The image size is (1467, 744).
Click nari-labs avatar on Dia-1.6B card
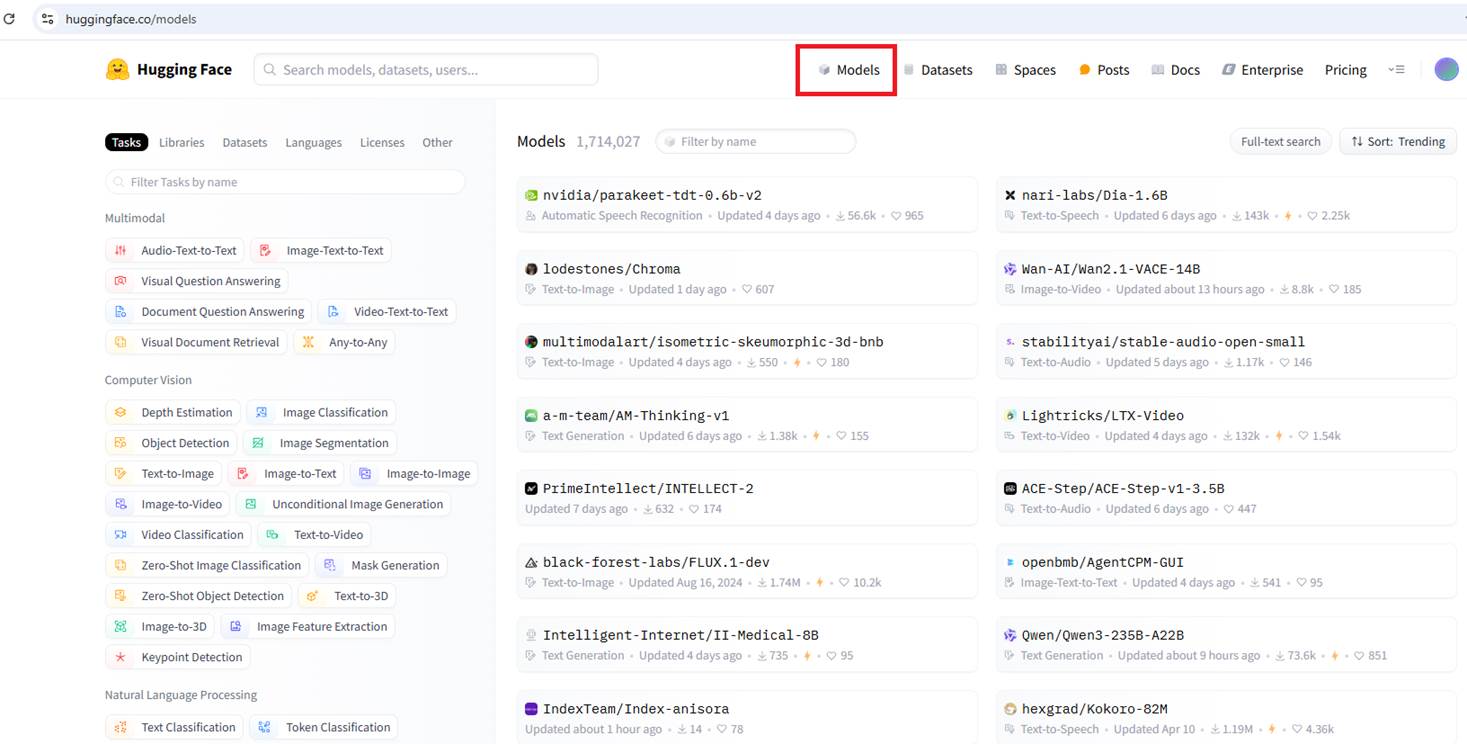pyautogui.click(x=1010, y=196)
